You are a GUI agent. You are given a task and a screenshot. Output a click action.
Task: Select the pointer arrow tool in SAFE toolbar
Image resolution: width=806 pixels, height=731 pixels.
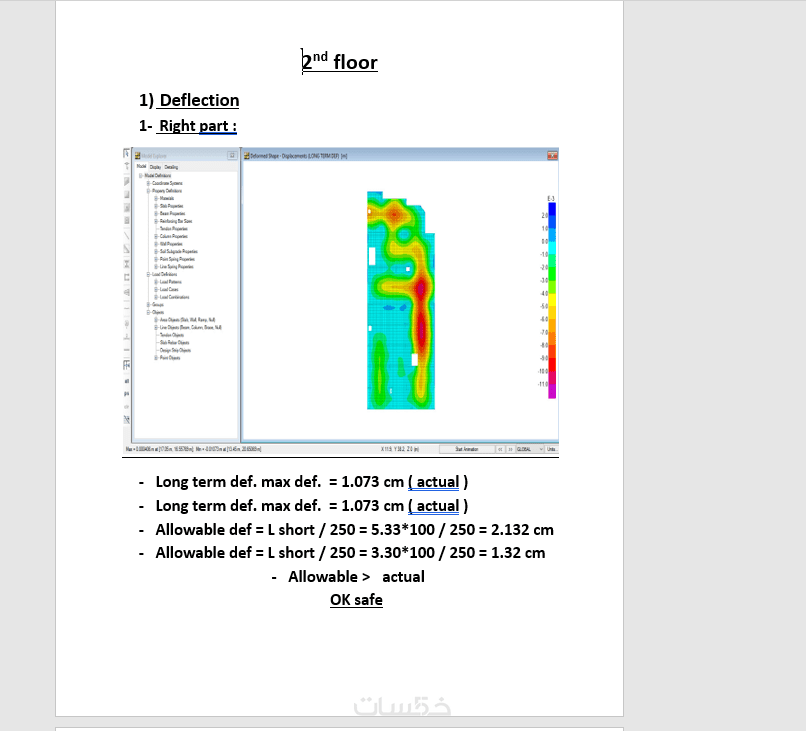coord(126,154)
